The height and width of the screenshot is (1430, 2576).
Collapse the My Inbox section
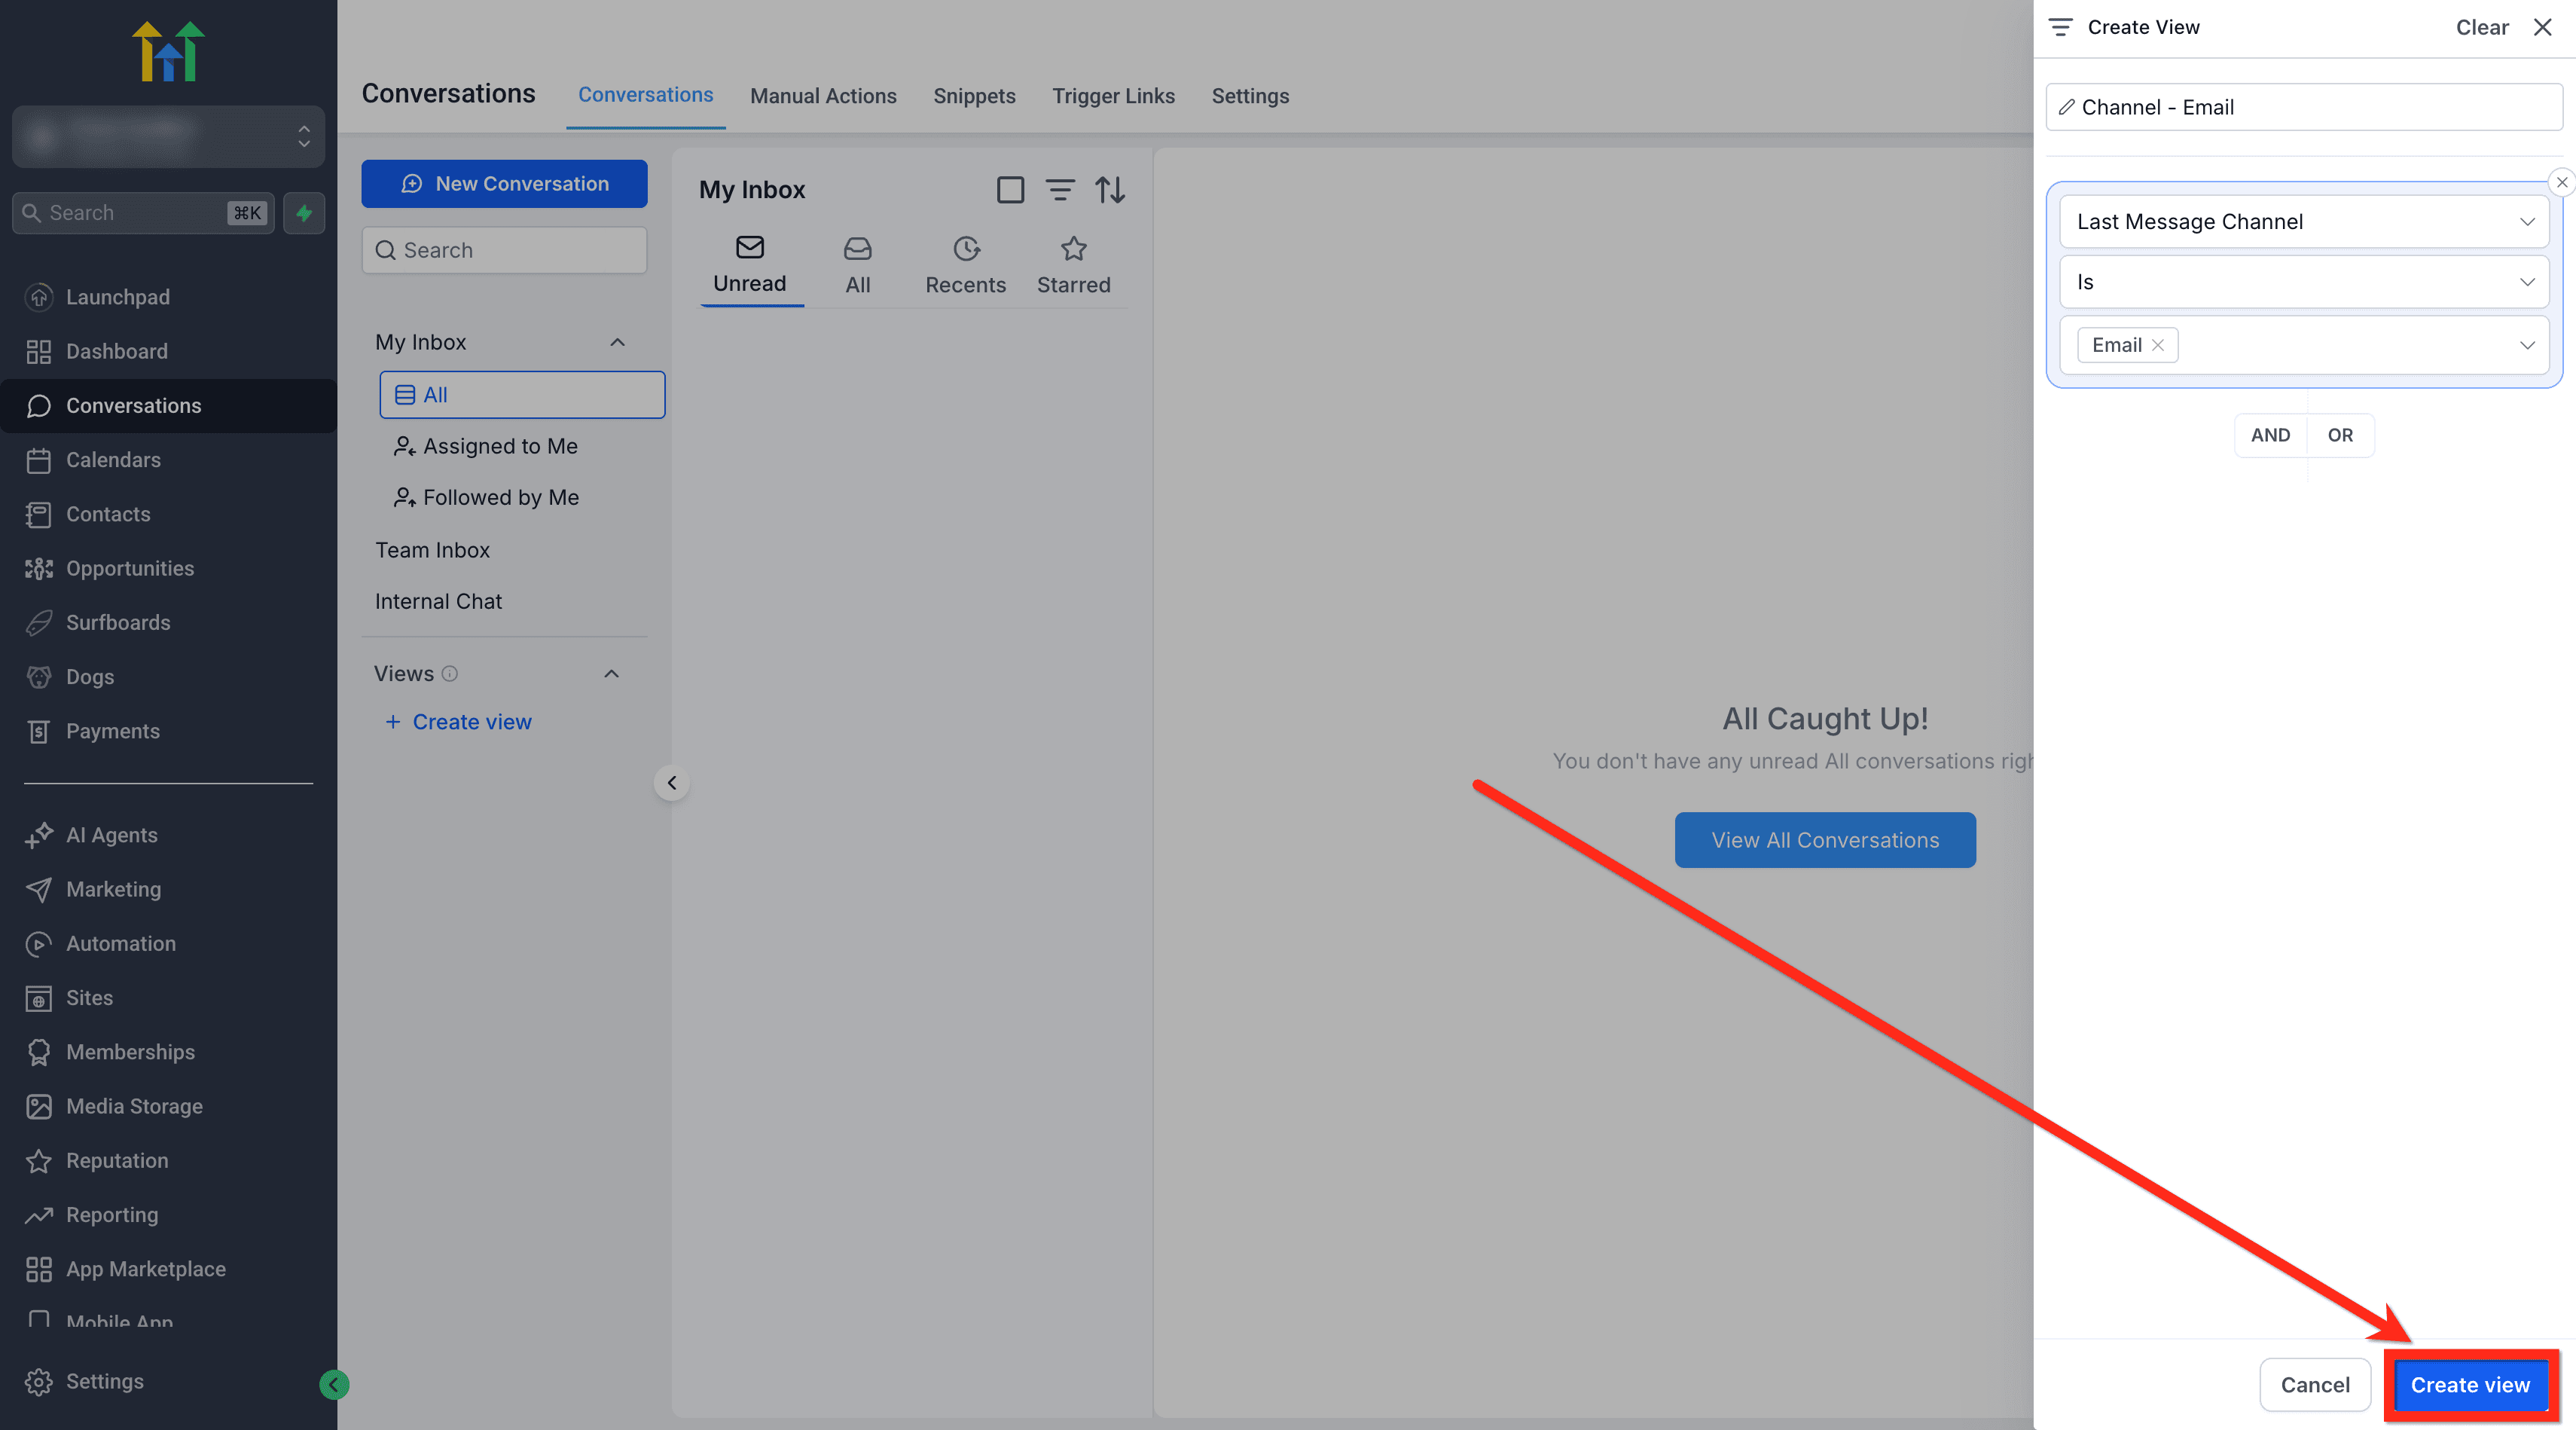click(617, 342)
